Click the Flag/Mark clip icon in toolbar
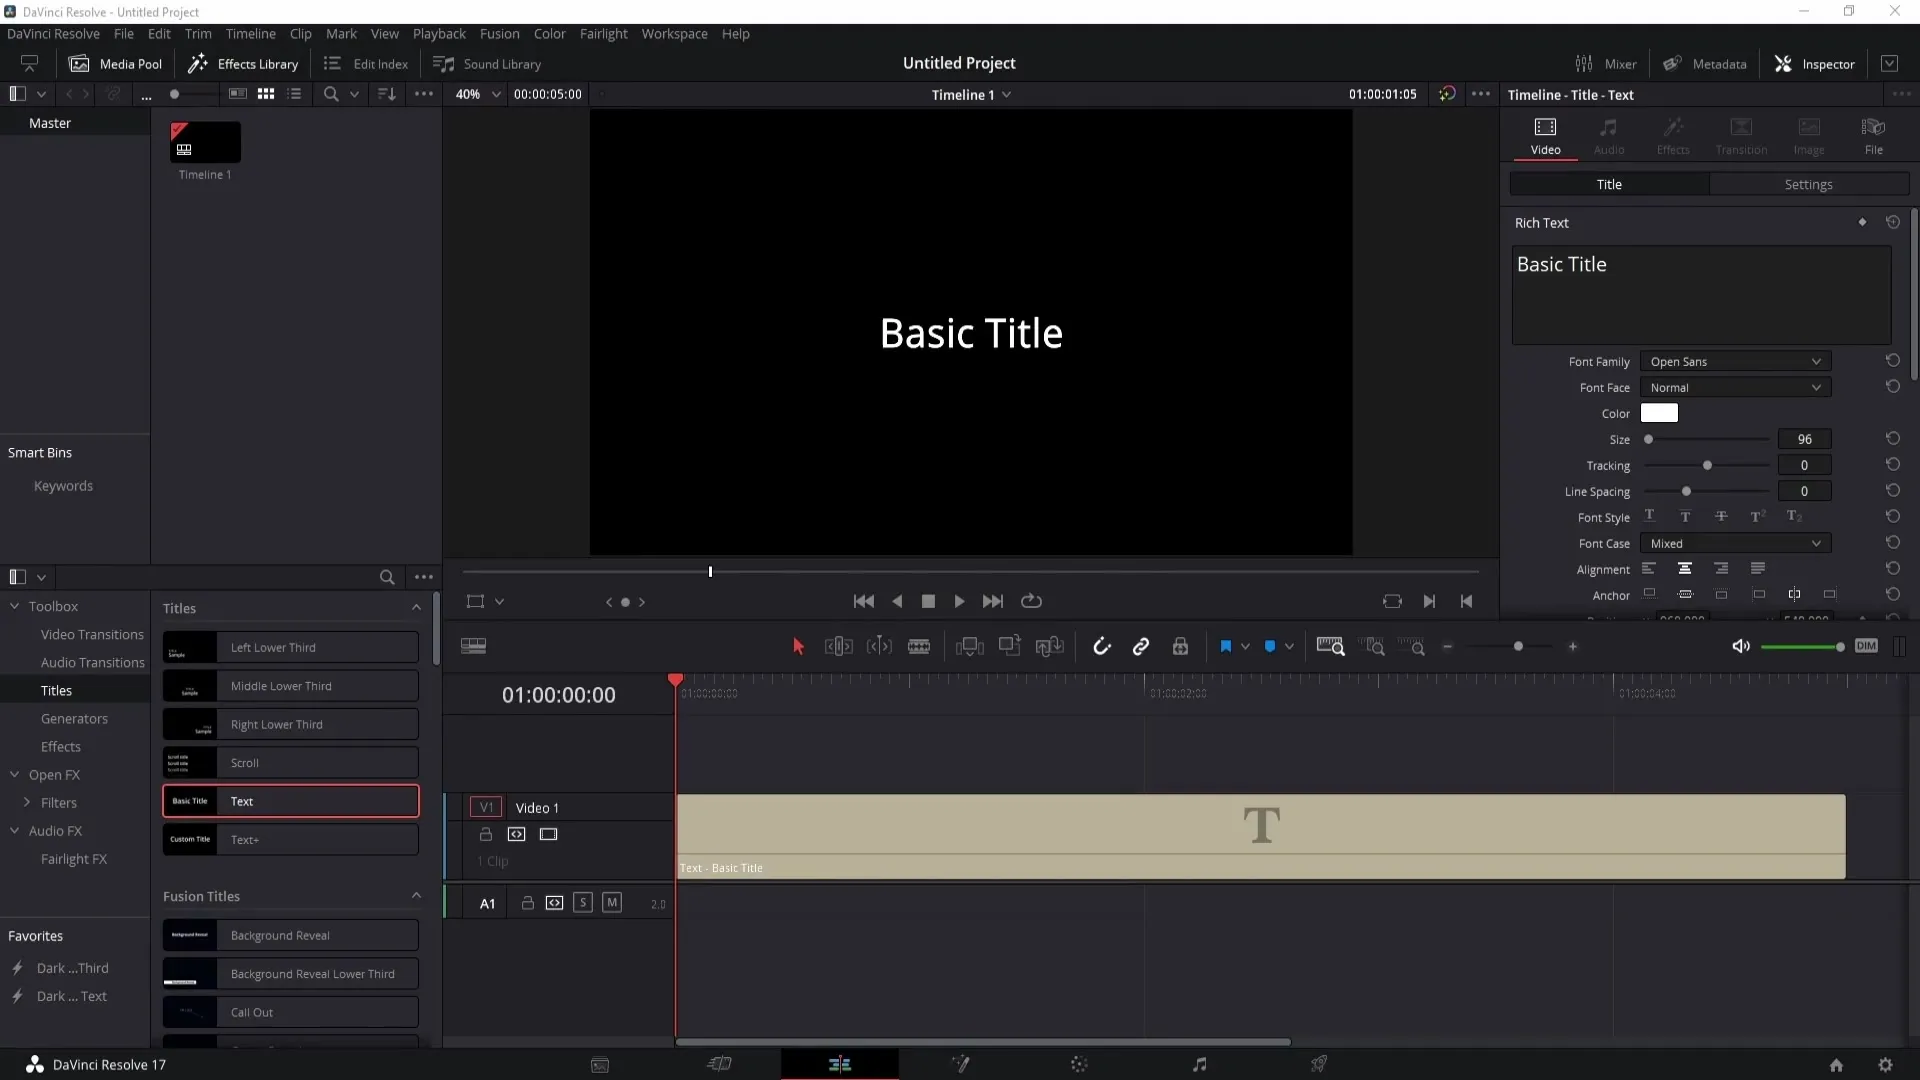Screen dimensions: 1920x1080 pyautogui.click(x=1225, y=645)
